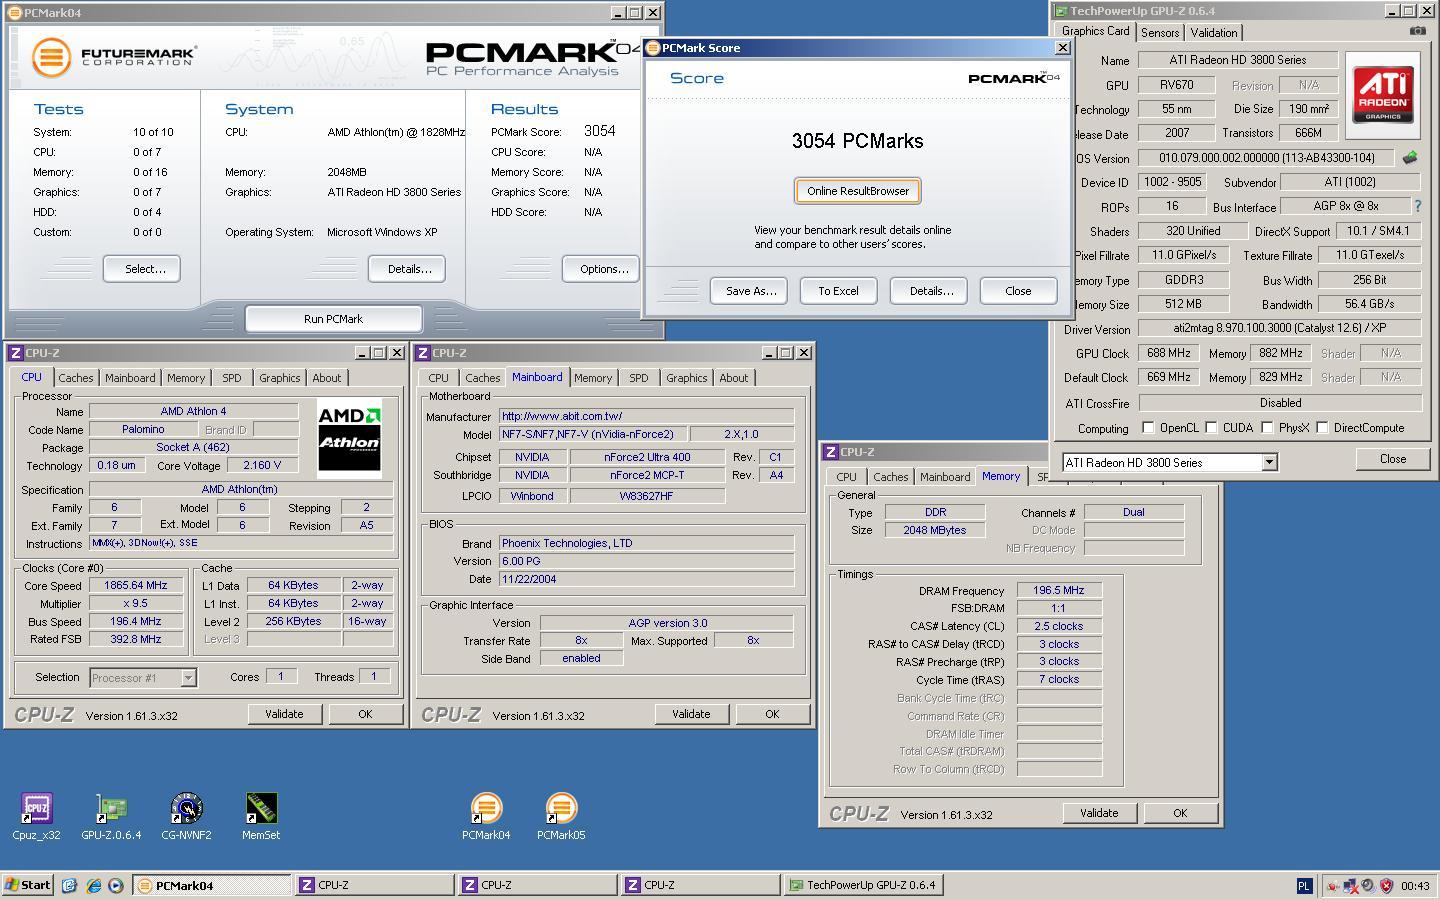Click Close in PCMark Score dialog
This screenshot has width=1440, height=900.
[1018, 291]
